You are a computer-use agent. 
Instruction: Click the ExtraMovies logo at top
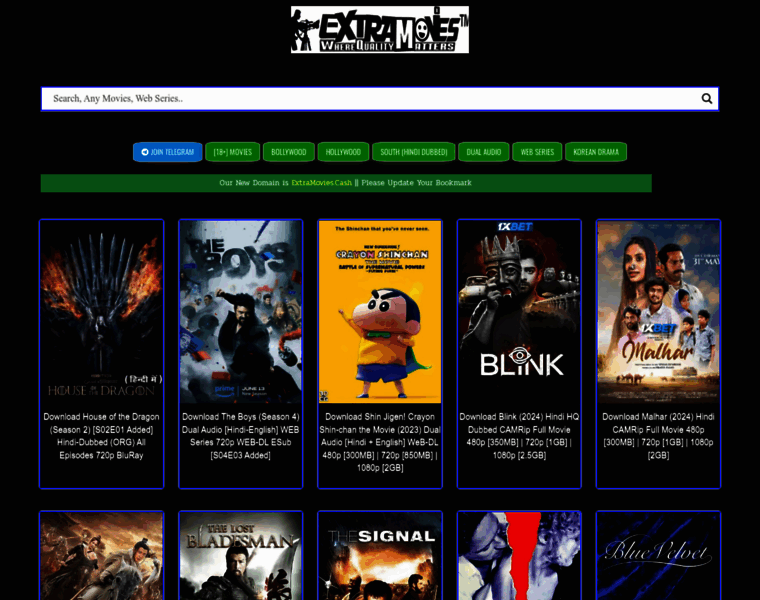380,30
